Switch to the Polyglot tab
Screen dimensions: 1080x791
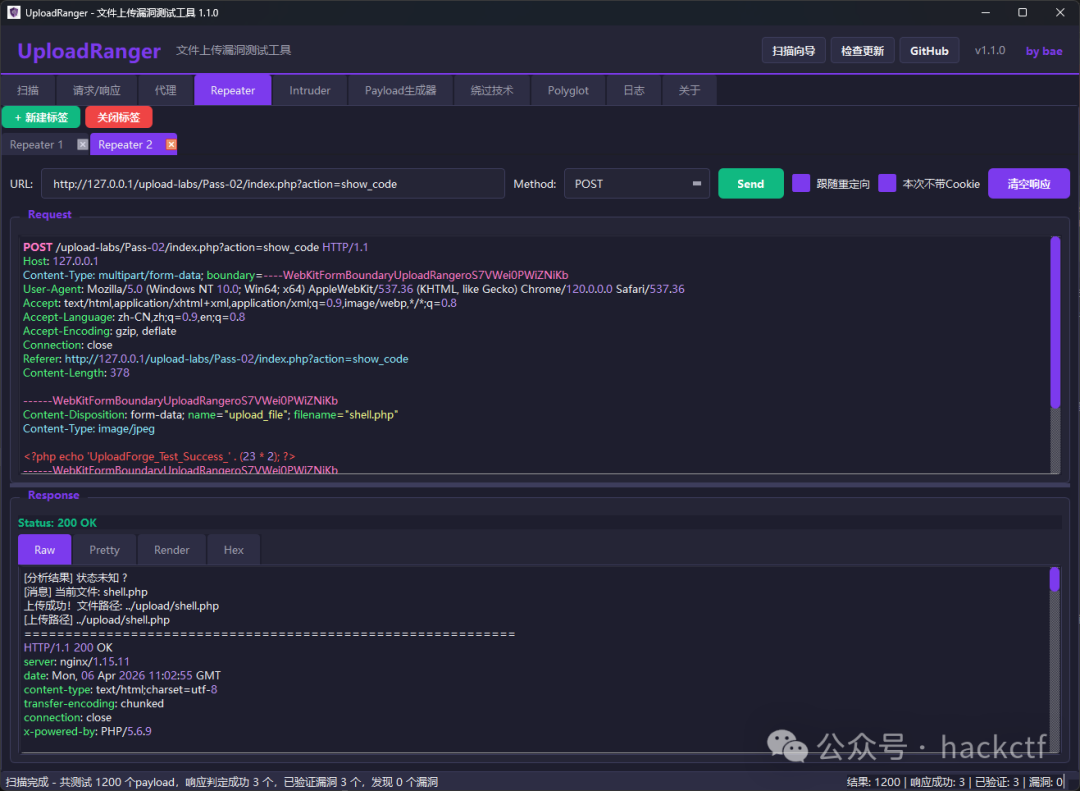(568, 90)
